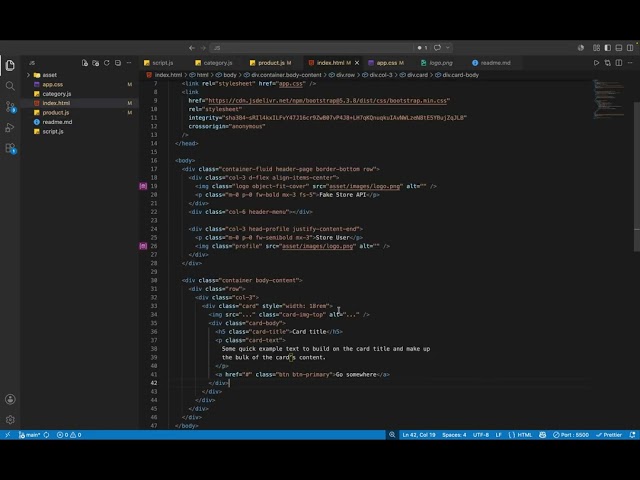Toggle the bottom panel
The height and width of the screenshot is (480, 640).
(619, 48)
